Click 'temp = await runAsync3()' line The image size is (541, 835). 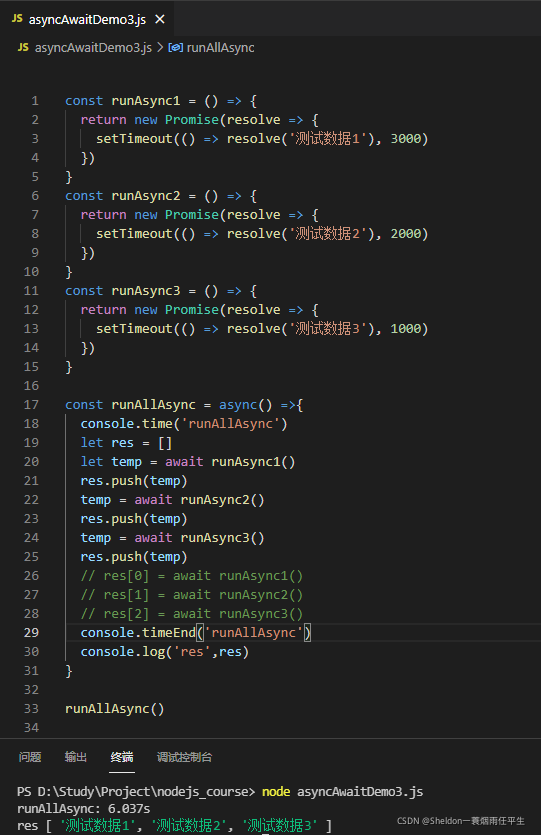[x=173, y=538]
